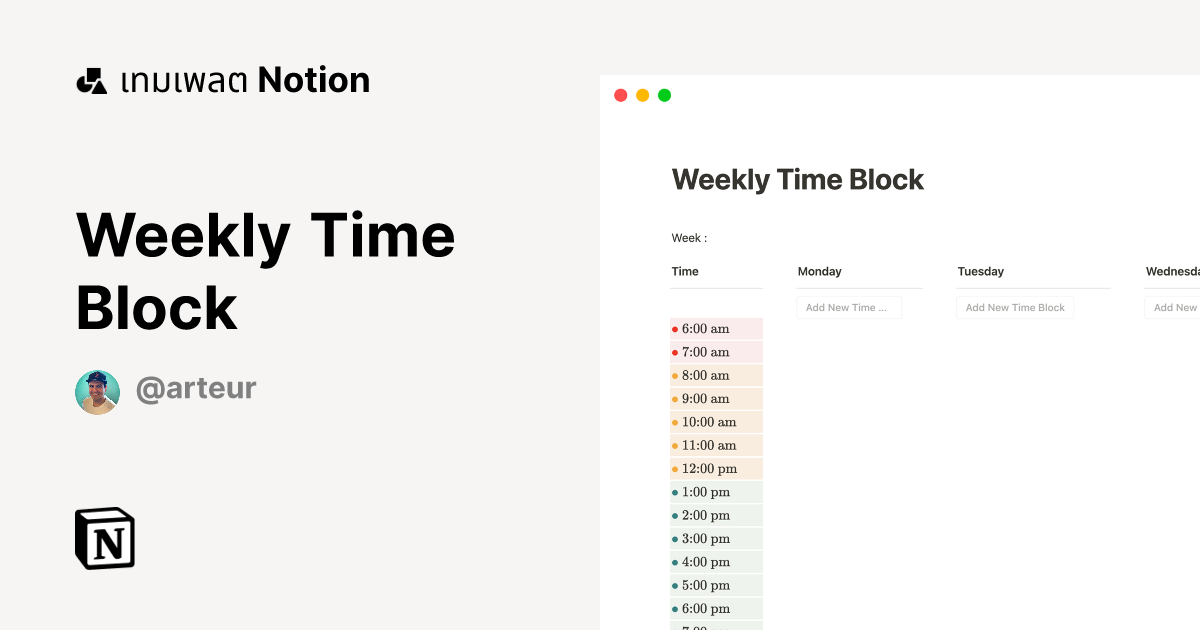Toggle the dot next to 7:00 am
Image resolution: width=1200 pixels, height=630 pixels.
tap(676, 352)
